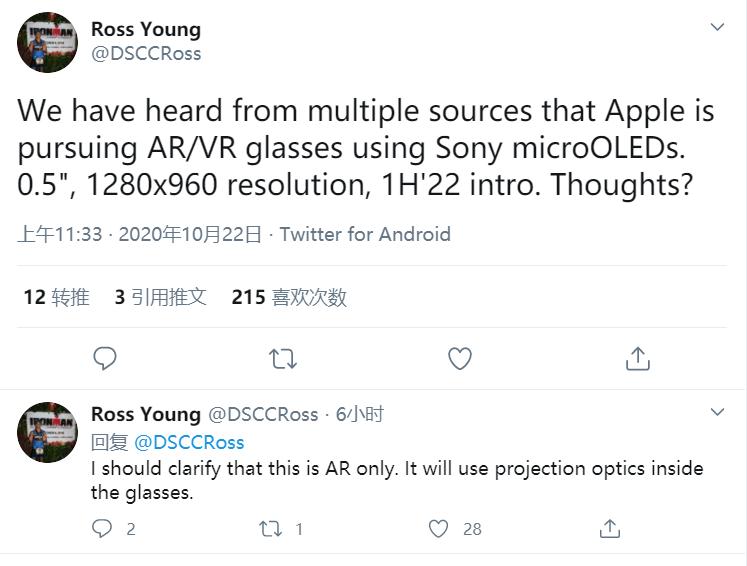The width and height of the screenshot is (747, 566).
Task: Click the @DSCCRoss handle under the name
Action: tap(146, 54)
